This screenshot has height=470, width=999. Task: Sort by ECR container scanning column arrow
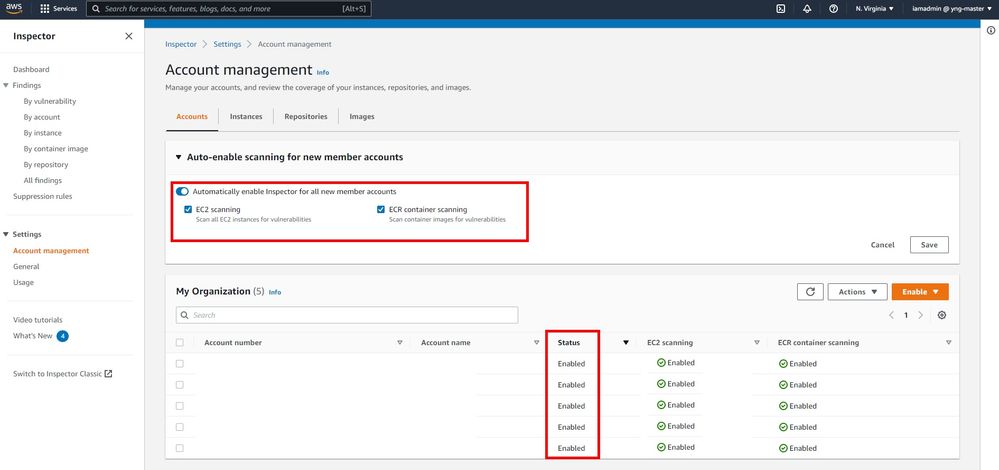(x=949, y=343)
